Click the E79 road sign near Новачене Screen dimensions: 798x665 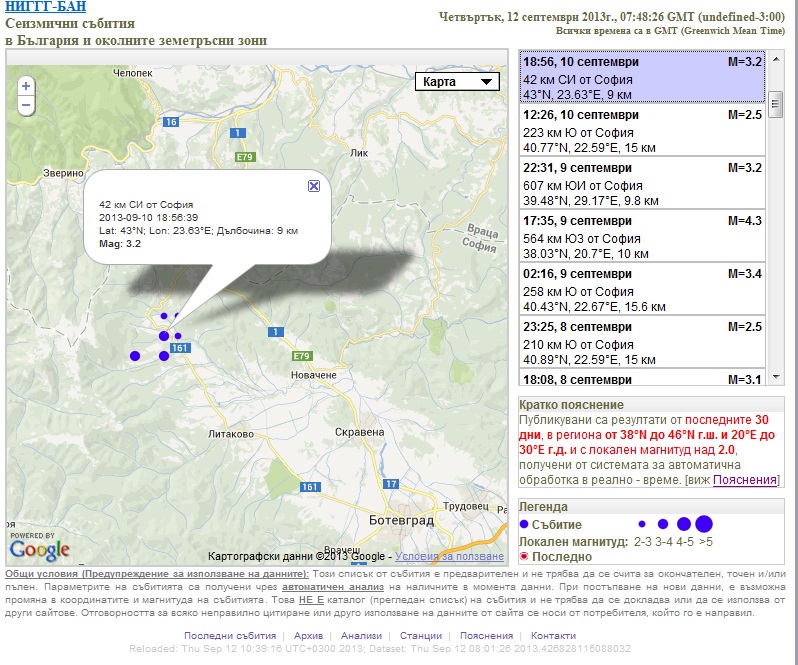[x=301, y=356]
